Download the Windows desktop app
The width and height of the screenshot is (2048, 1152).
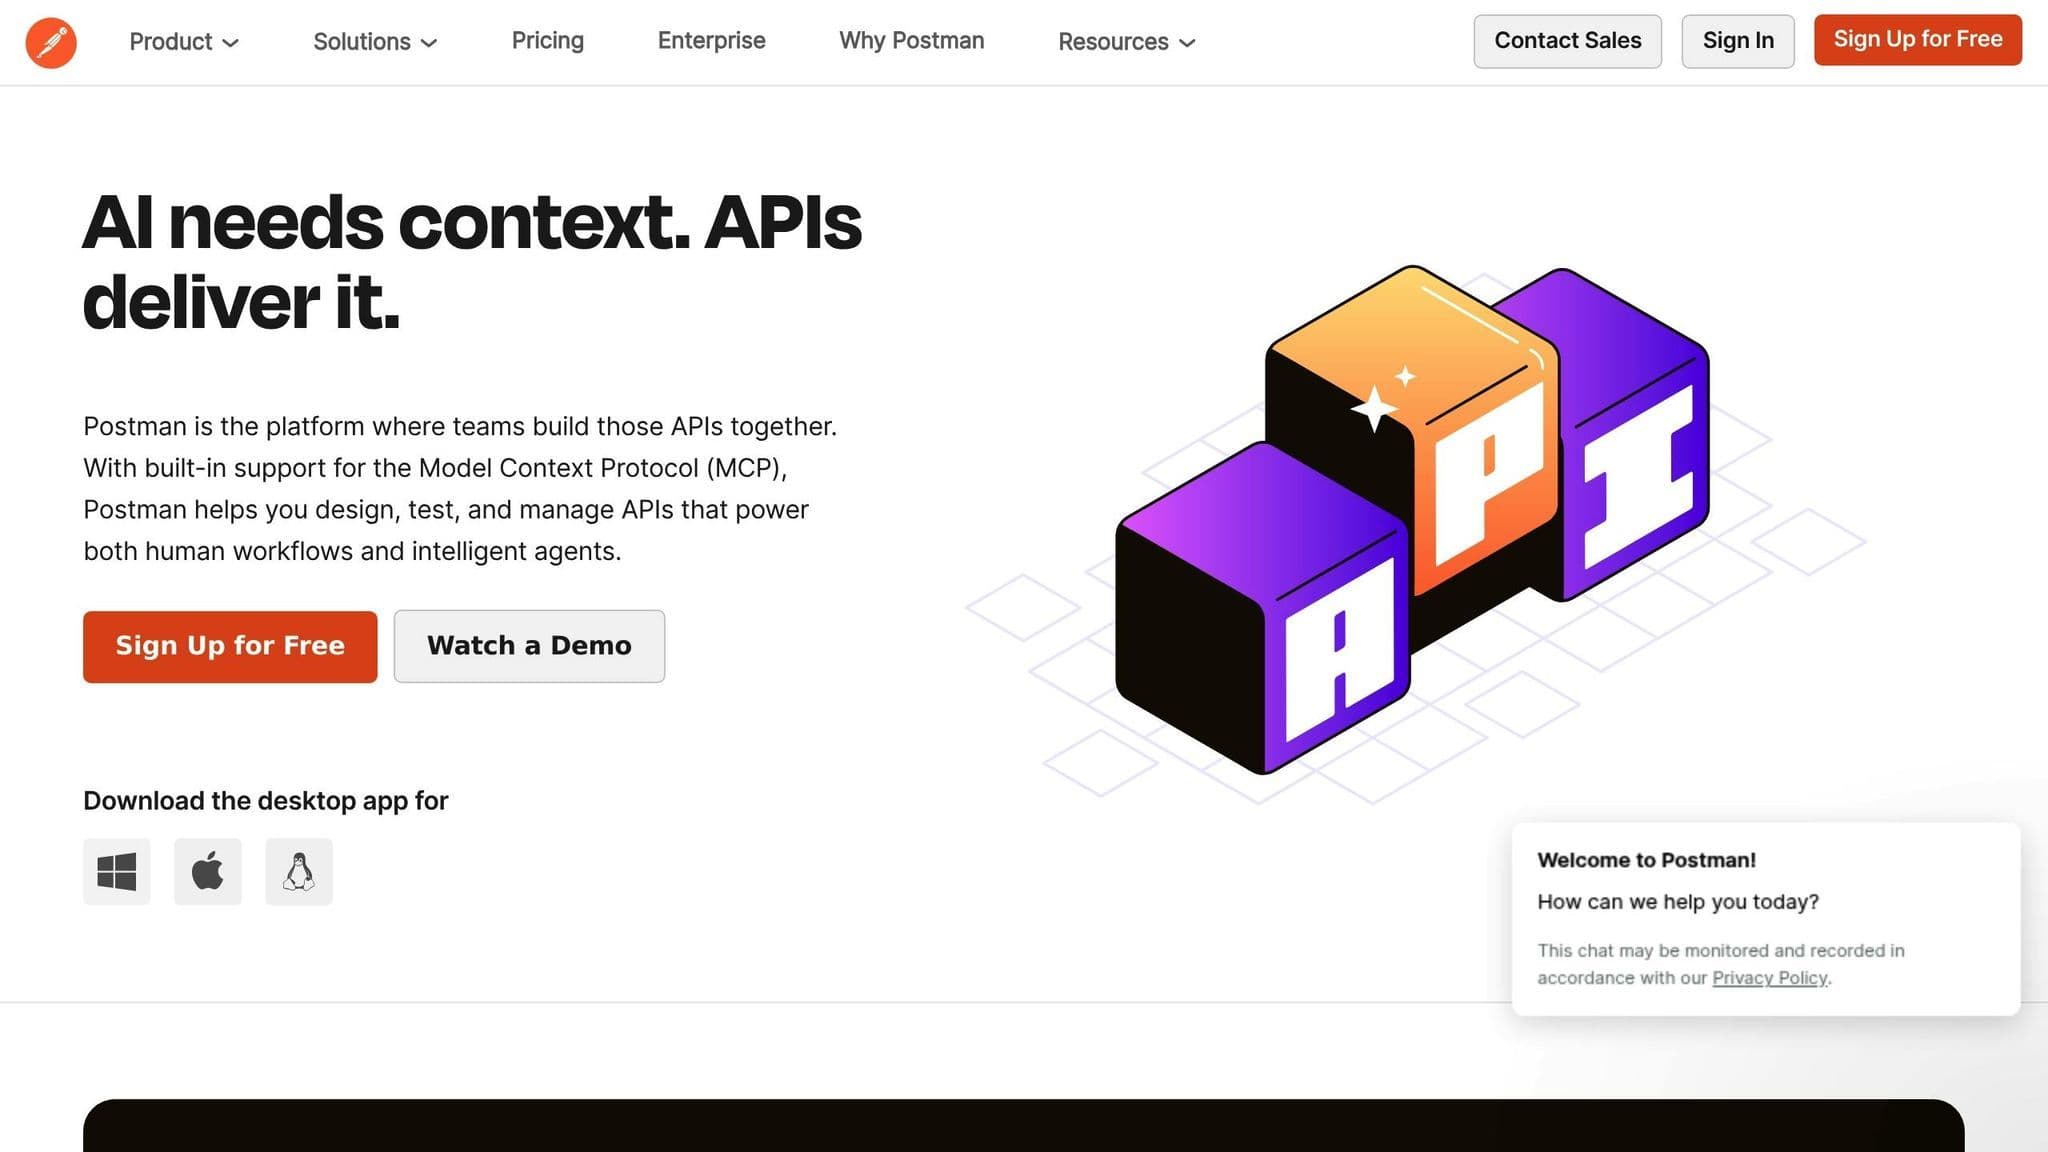point(117,872)
